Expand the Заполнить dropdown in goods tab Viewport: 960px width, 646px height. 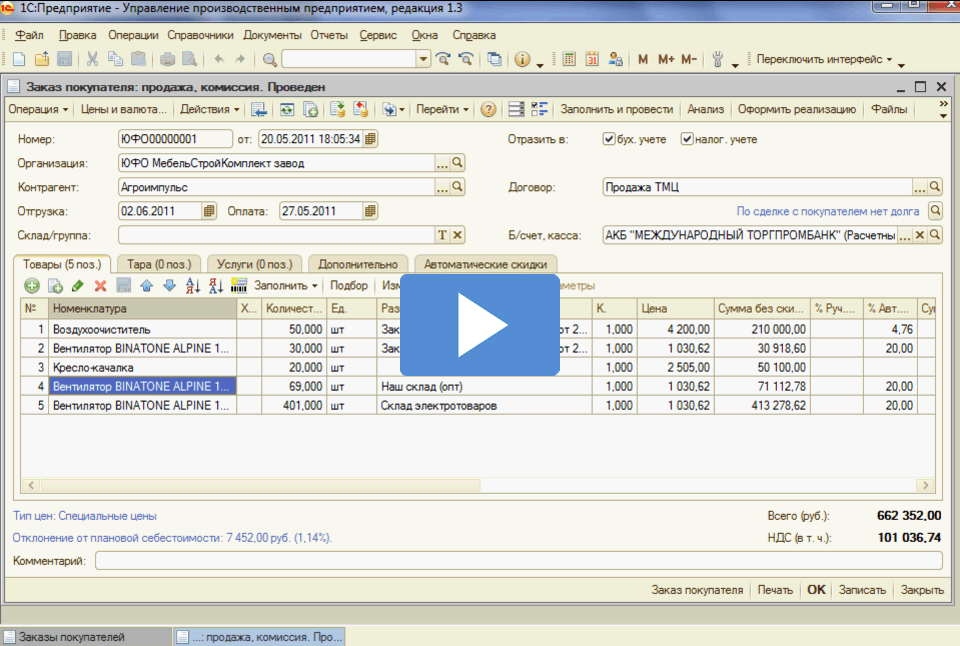point(286,285)
